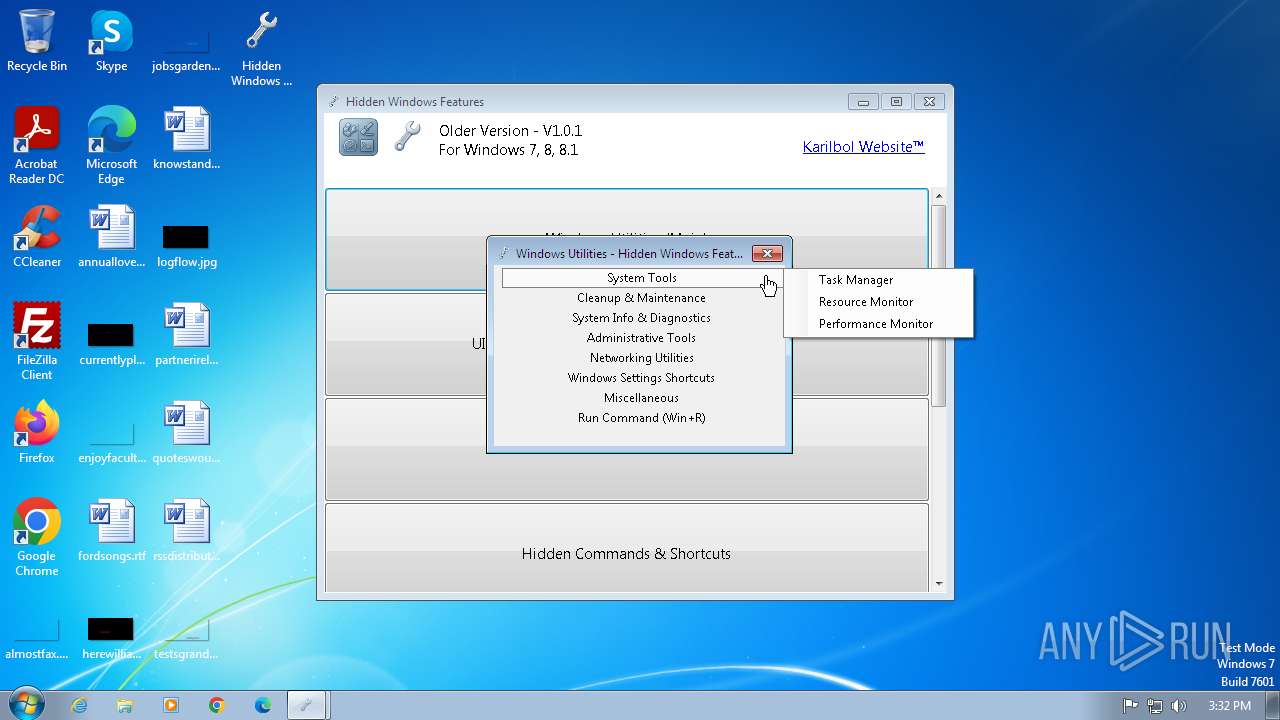Select the rssdistribut document icon
Screen dimensions: 1280x720
[x=186, y=531]
